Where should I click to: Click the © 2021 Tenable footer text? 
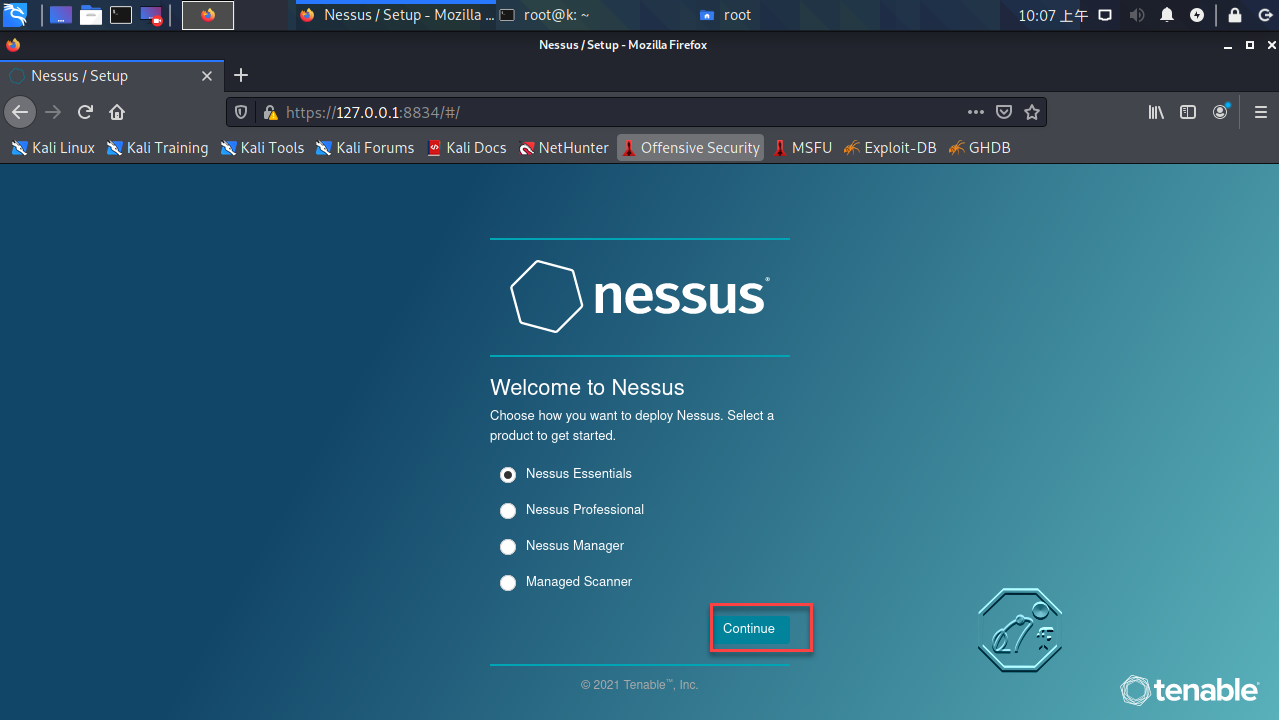tap(640, 685)
